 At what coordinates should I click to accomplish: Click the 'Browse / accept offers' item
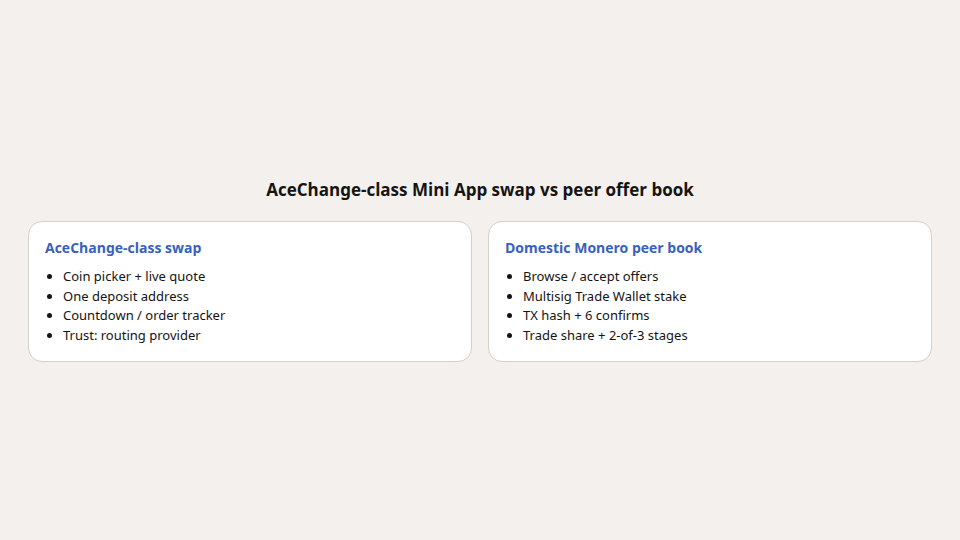[590, 277]
